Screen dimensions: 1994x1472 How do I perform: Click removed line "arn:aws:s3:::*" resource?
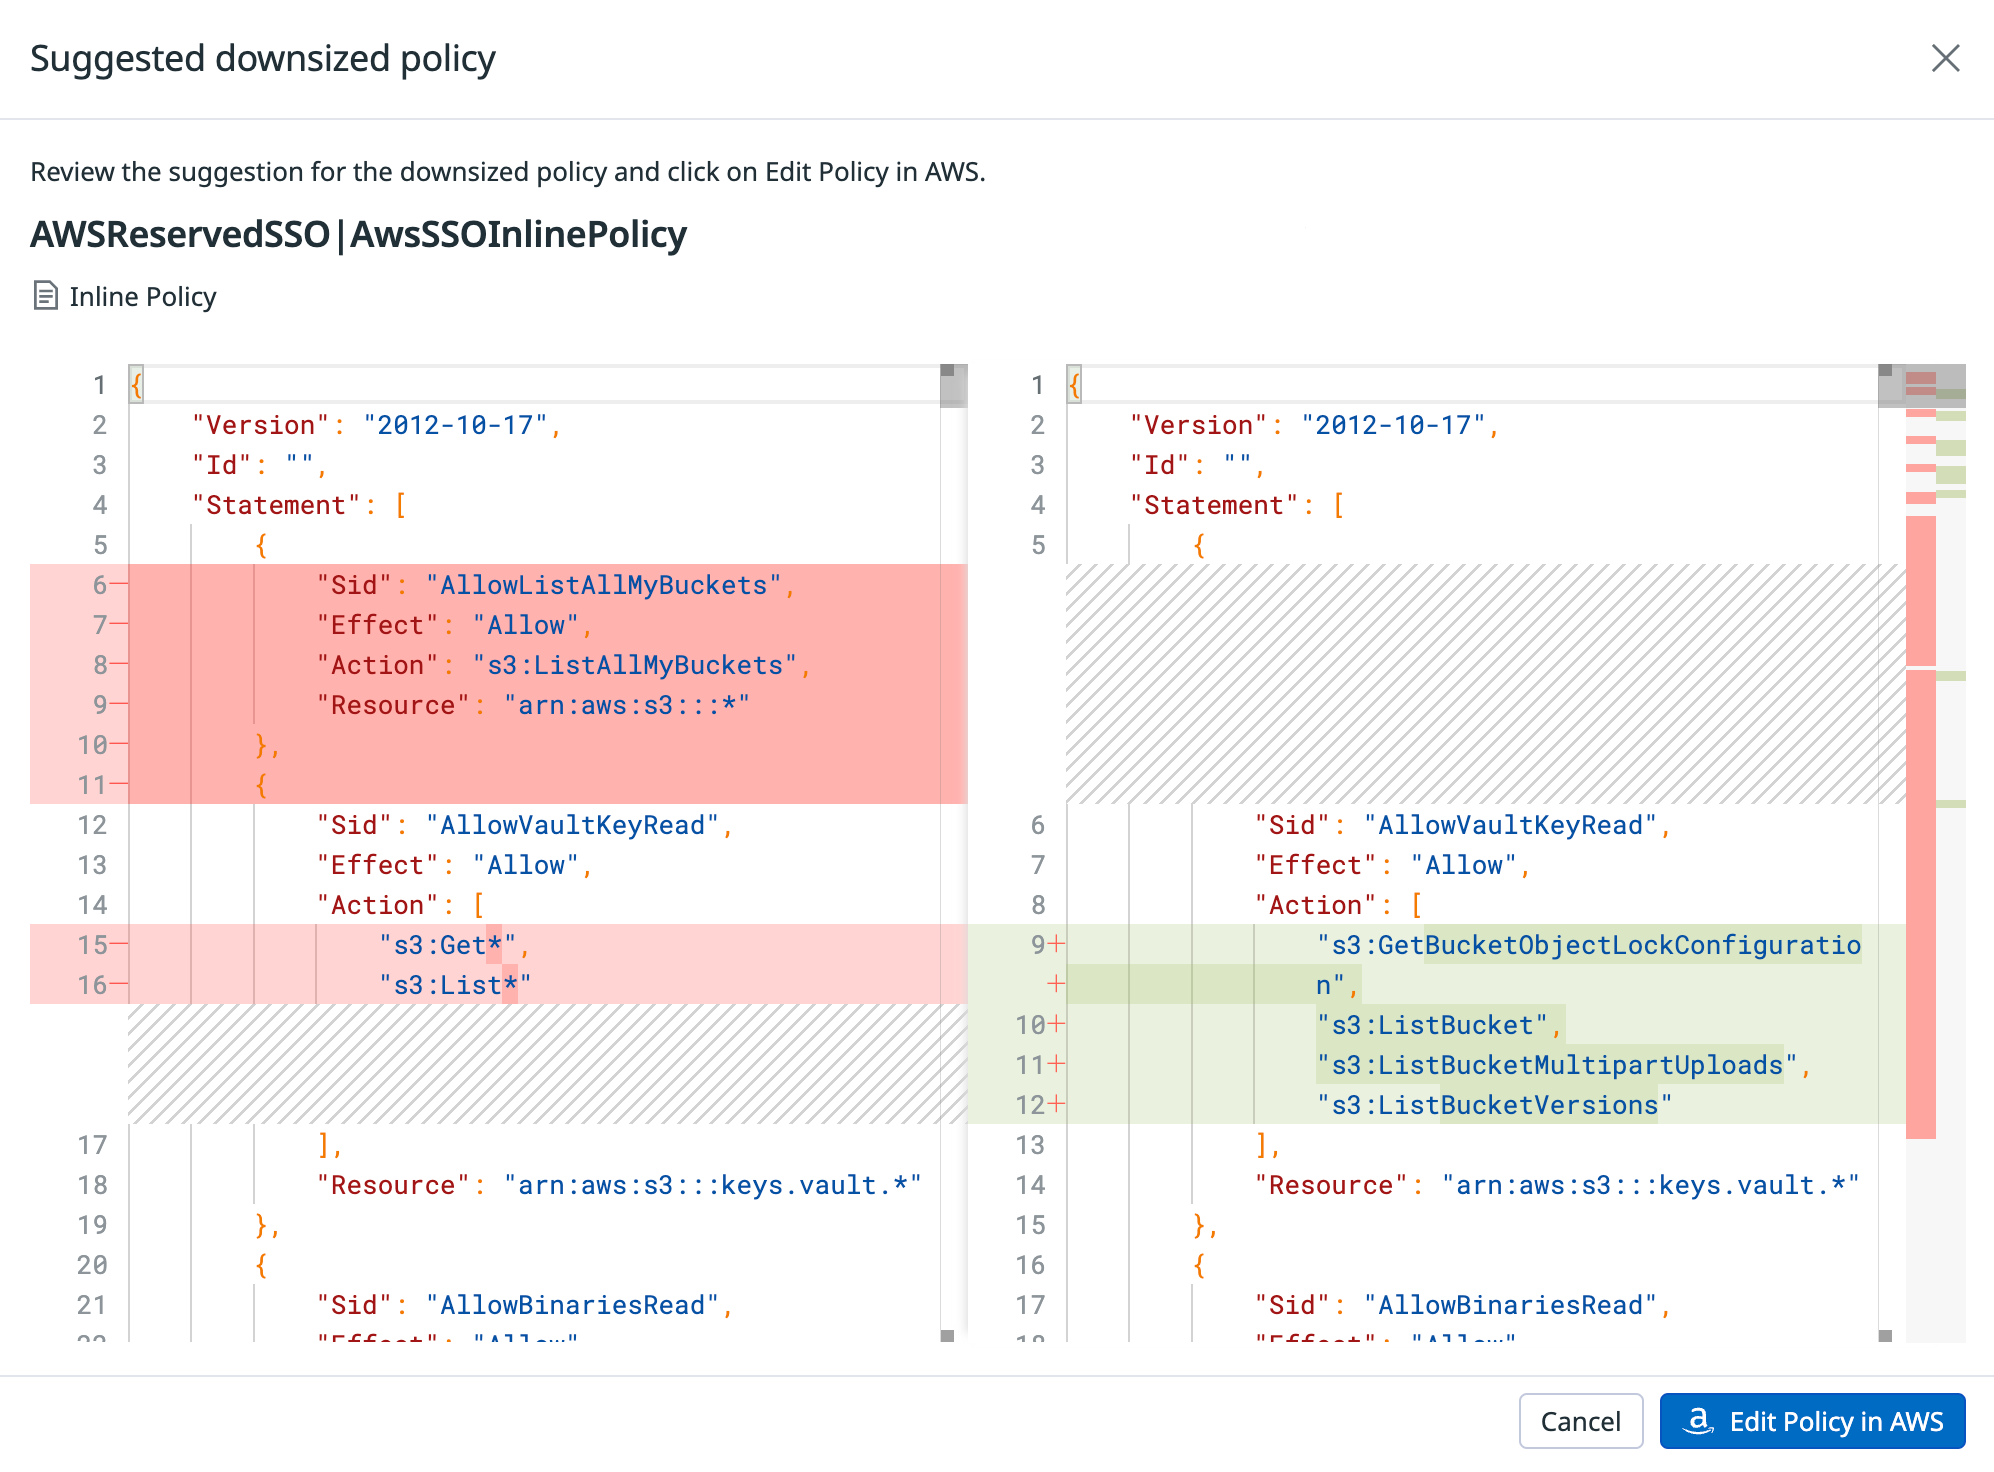coord(533,705)
